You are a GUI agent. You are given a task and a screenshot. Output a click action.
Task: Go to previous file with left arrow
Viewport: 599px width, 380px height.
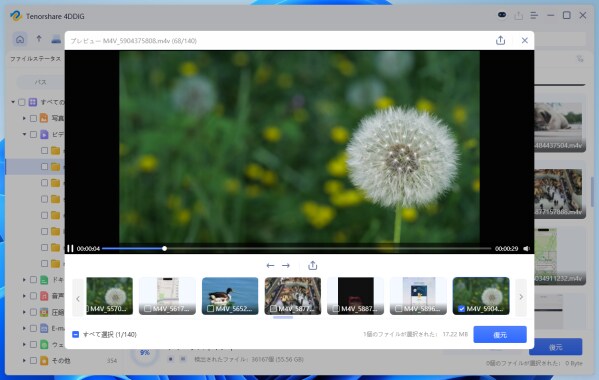[x=270, y=265]
